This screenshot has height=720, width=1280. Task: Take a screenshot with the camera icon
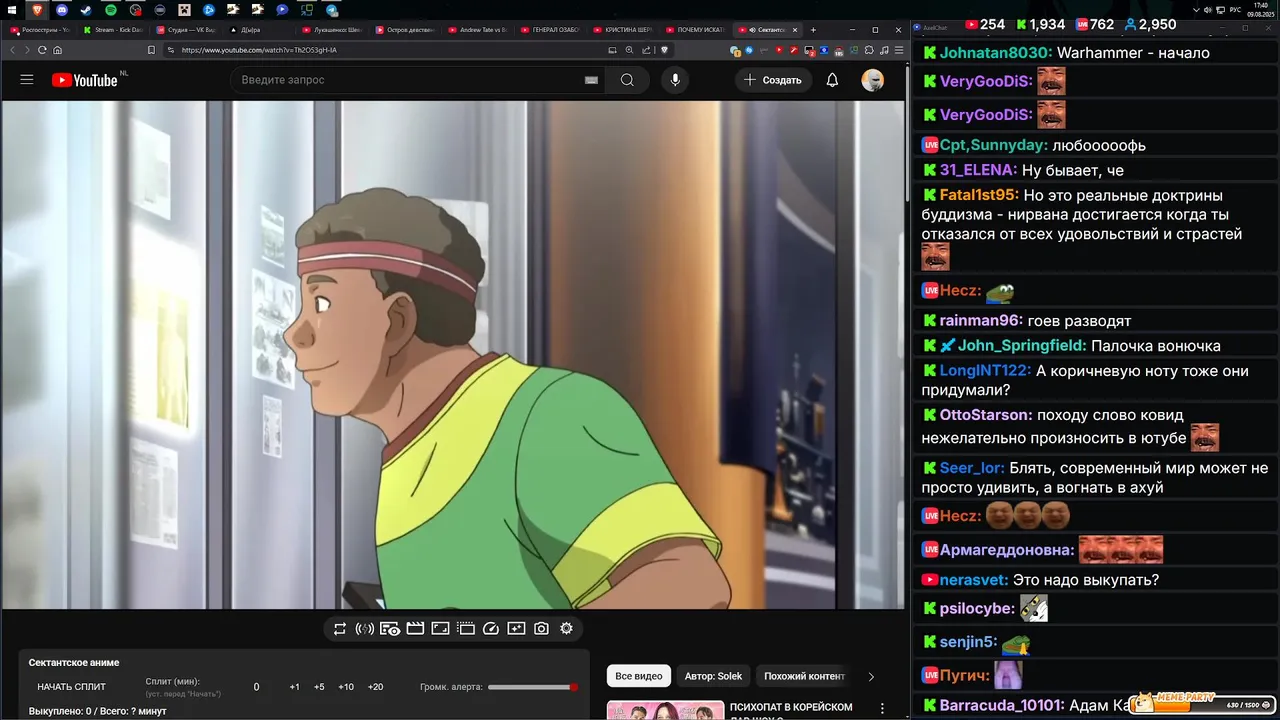(541, 629)
